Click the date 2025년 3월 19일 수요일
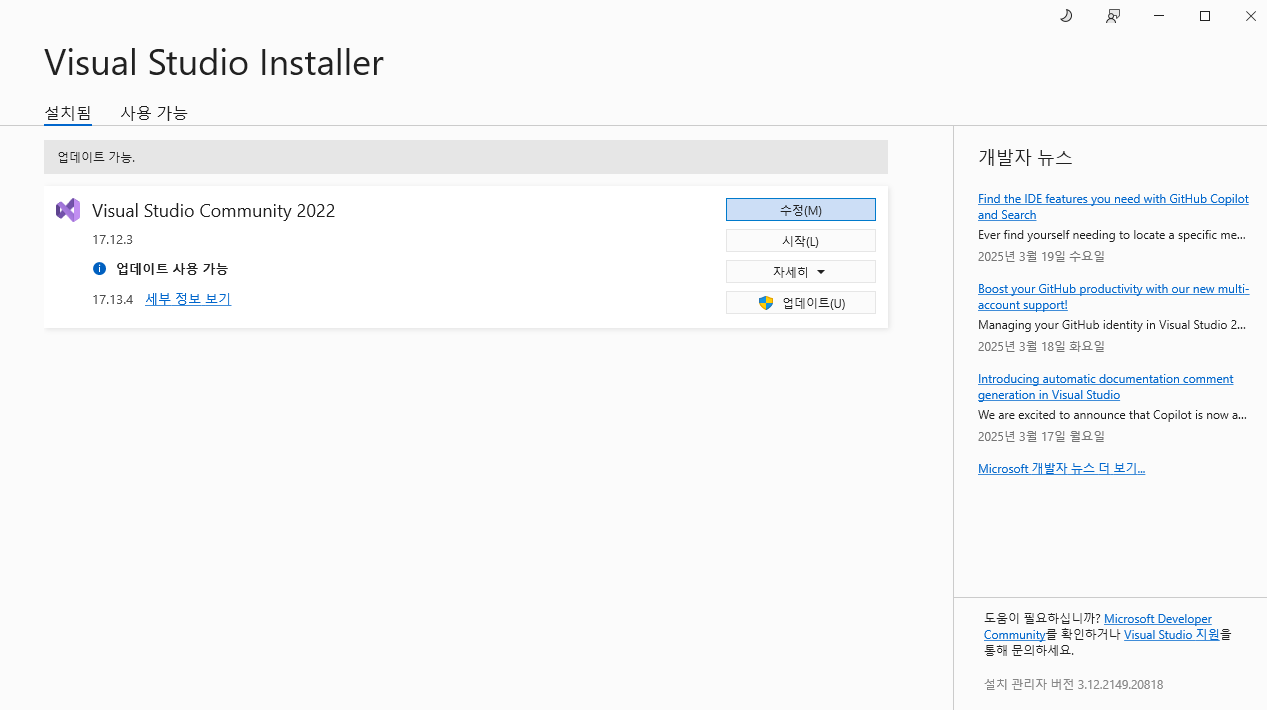The height and width of the screenshot is (710, 1267). pyautogui.click(x=1041, y=256)
